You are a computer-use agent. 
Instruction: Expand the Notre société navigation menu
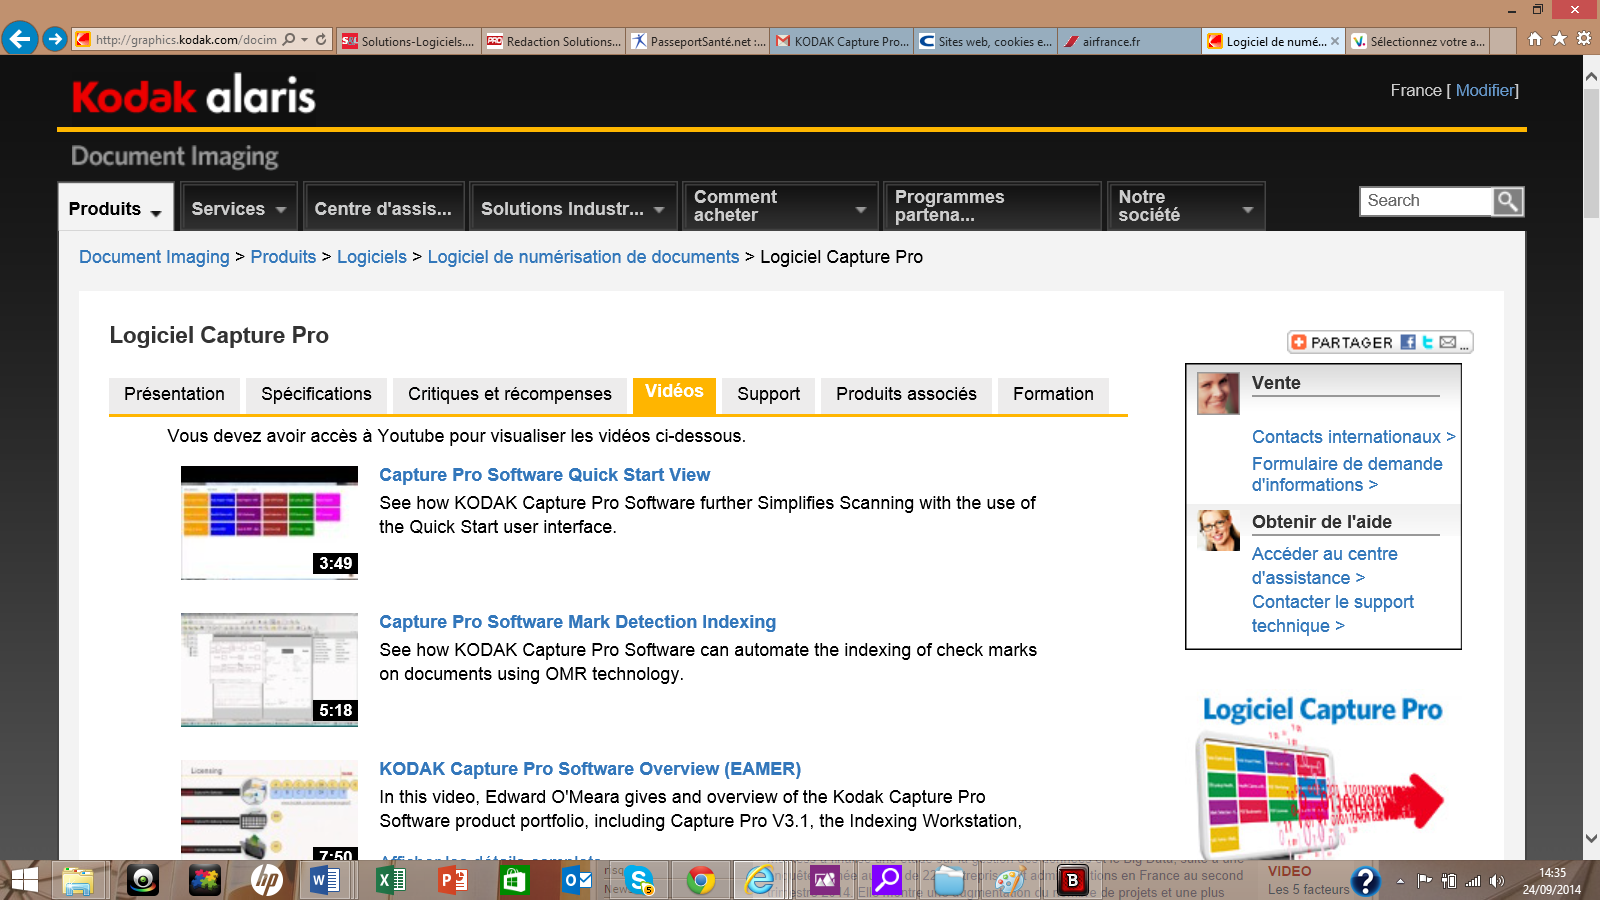[x=1186, y=206]
